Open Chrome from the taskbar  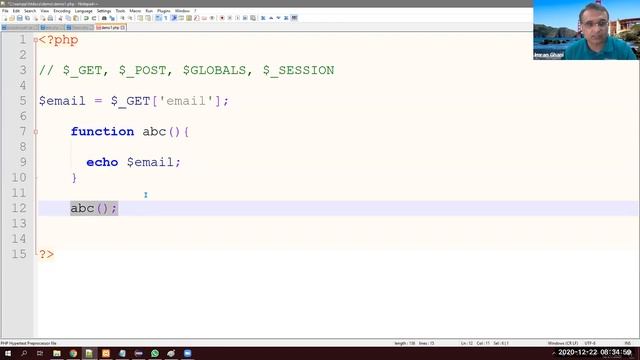(x=73, y=353)
